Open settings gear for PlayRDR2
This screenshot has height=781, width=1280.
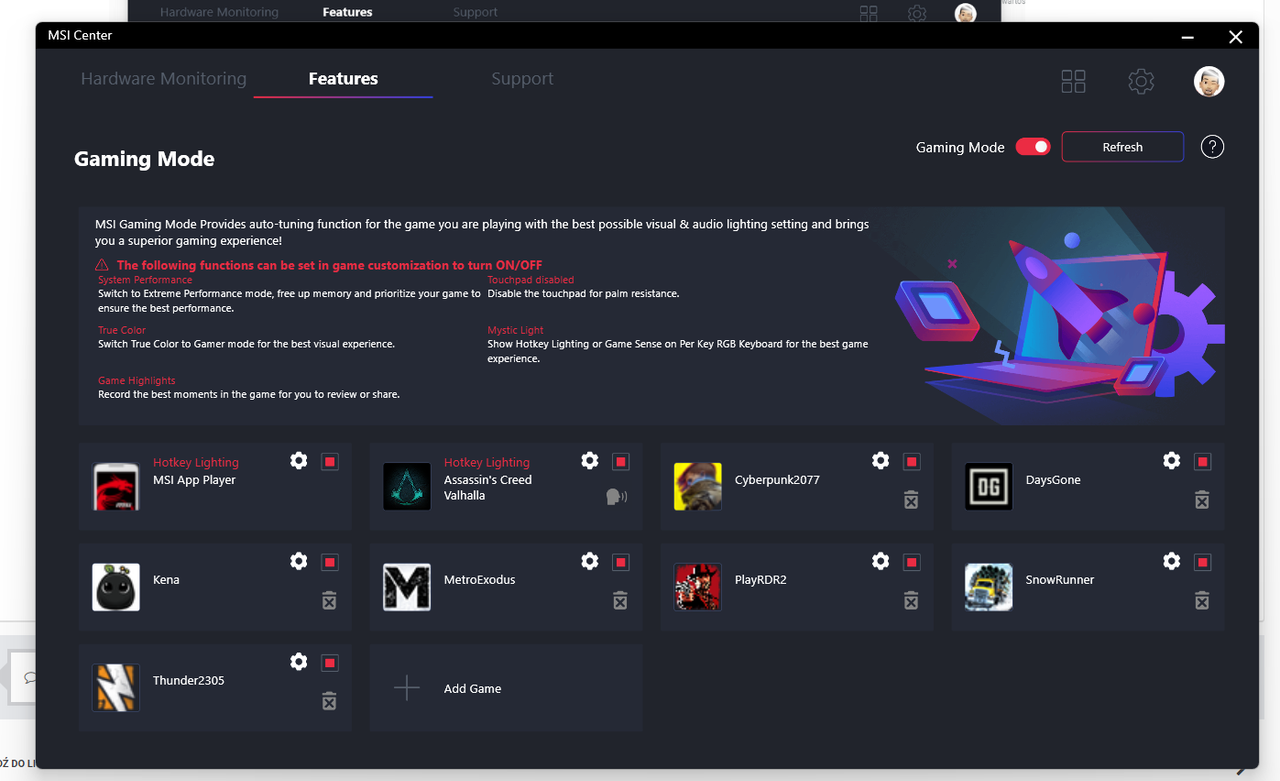click(x=881, y=562)
